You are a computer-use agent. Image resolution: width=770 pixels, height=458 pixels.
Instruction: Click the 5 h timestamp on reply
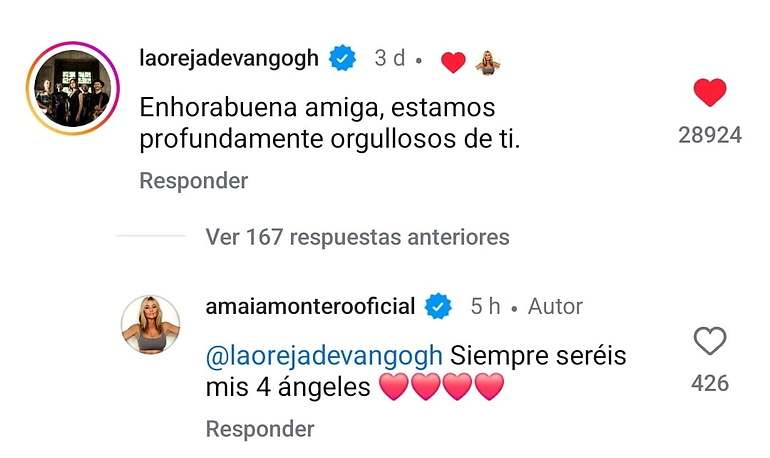coord(485,306)
